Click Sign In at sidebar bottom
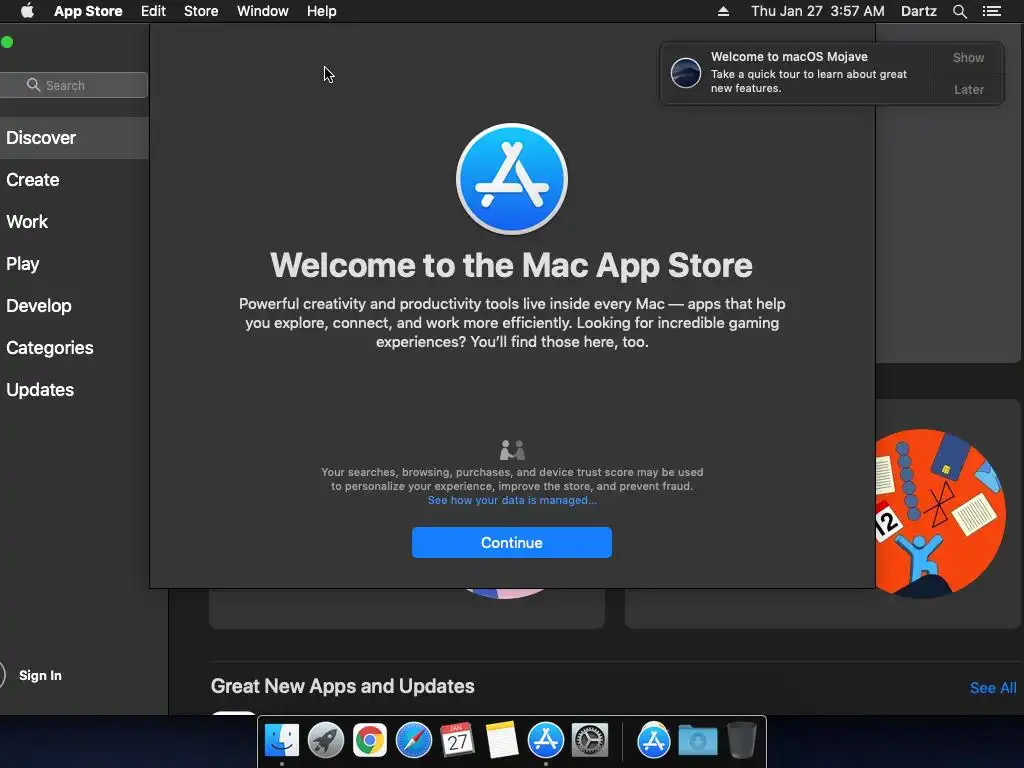Image resolution: width=1024 pixels, height=768 pixels. pos(40,675)
